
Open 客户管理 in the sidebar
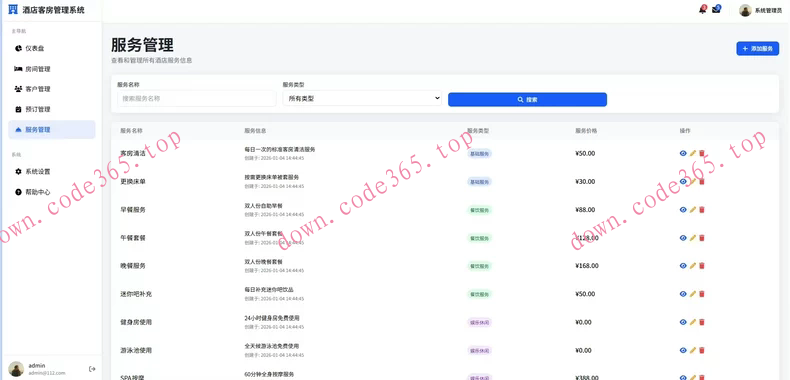click(x=52, y=89)
